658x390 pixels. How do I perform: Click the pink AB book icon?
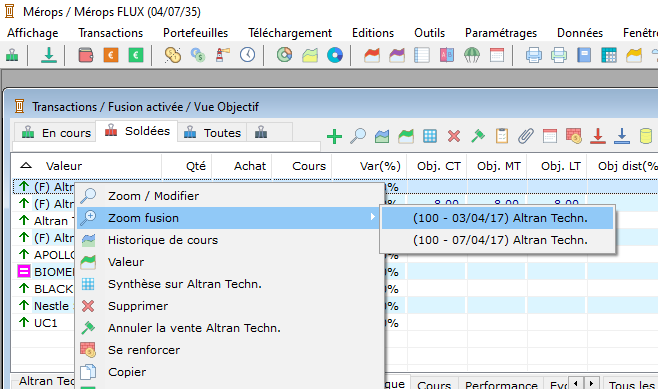pyautogui.click(x=446, y=55)
